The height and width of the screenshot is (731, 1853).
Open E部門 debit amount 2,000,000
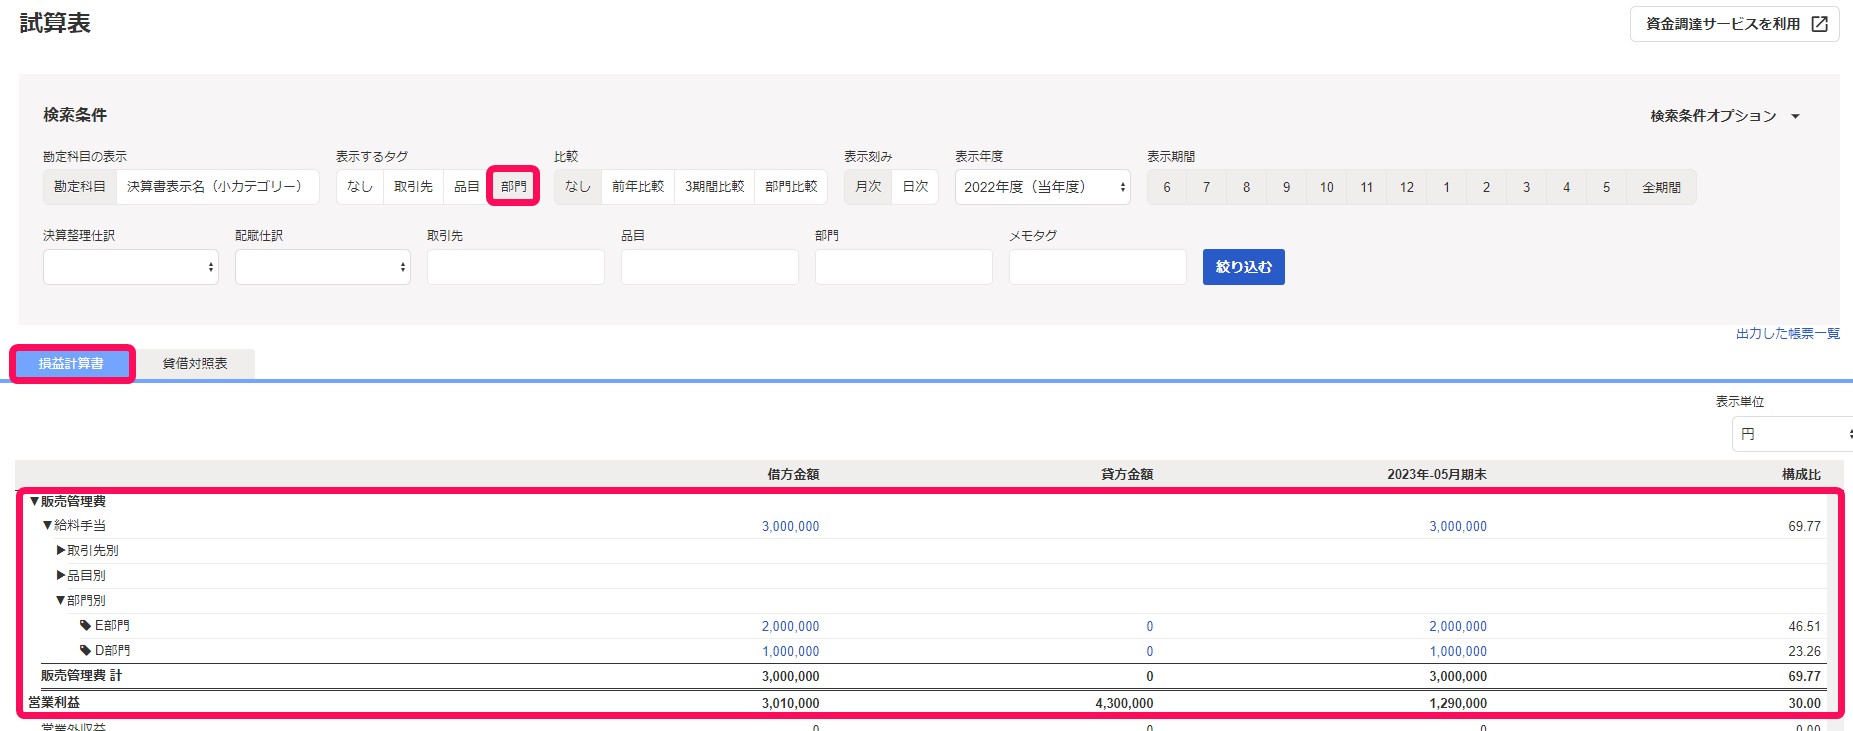click(791, 626)
